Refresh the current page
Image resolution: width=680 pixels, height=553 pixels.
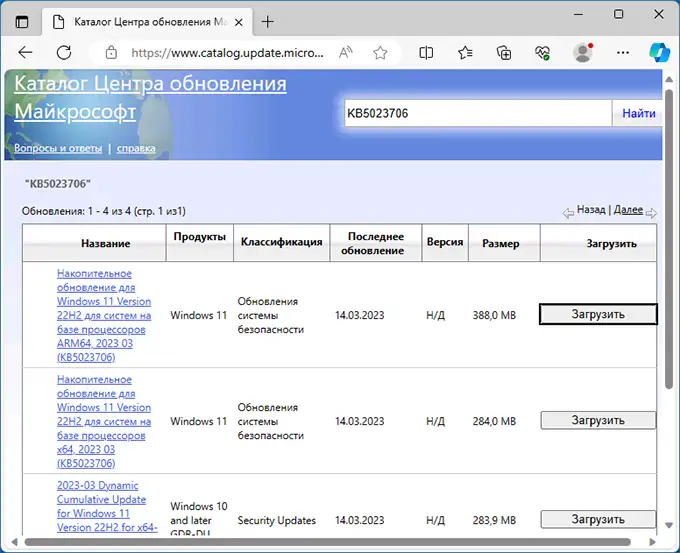coord(64,53)
